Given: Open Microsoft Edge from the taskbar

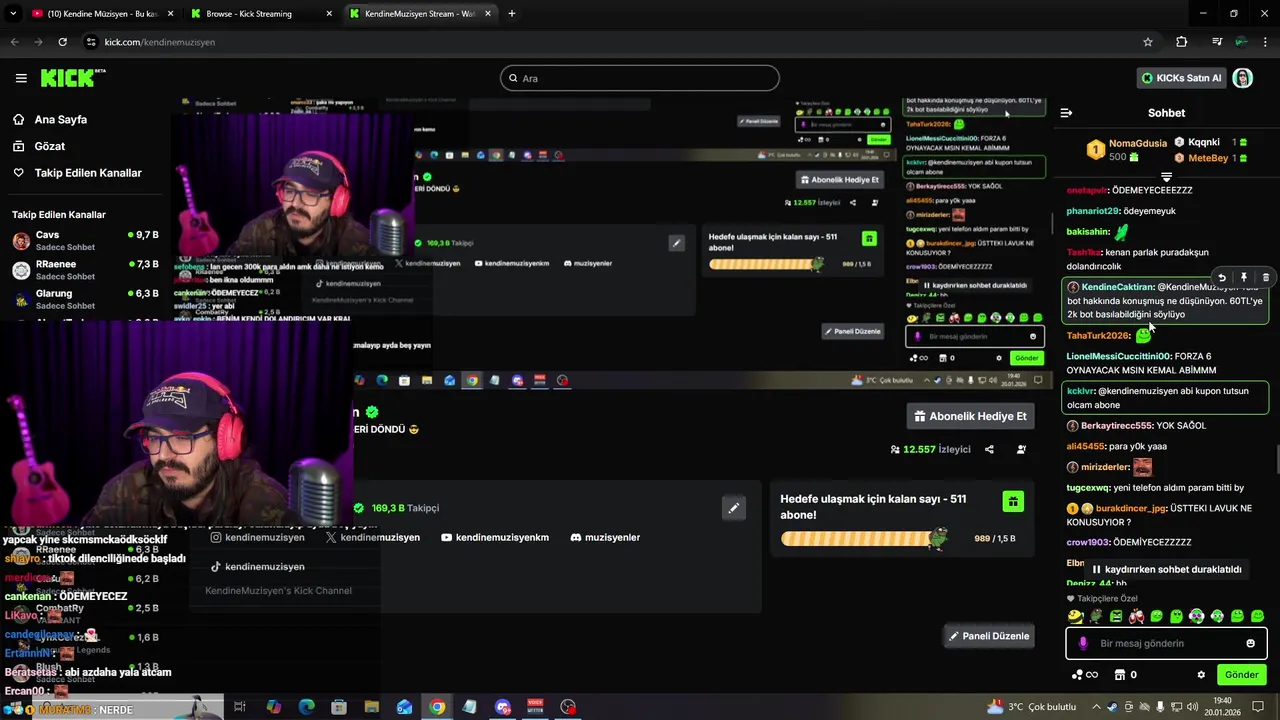Looking at the screenshot, I should pos(306,707).
